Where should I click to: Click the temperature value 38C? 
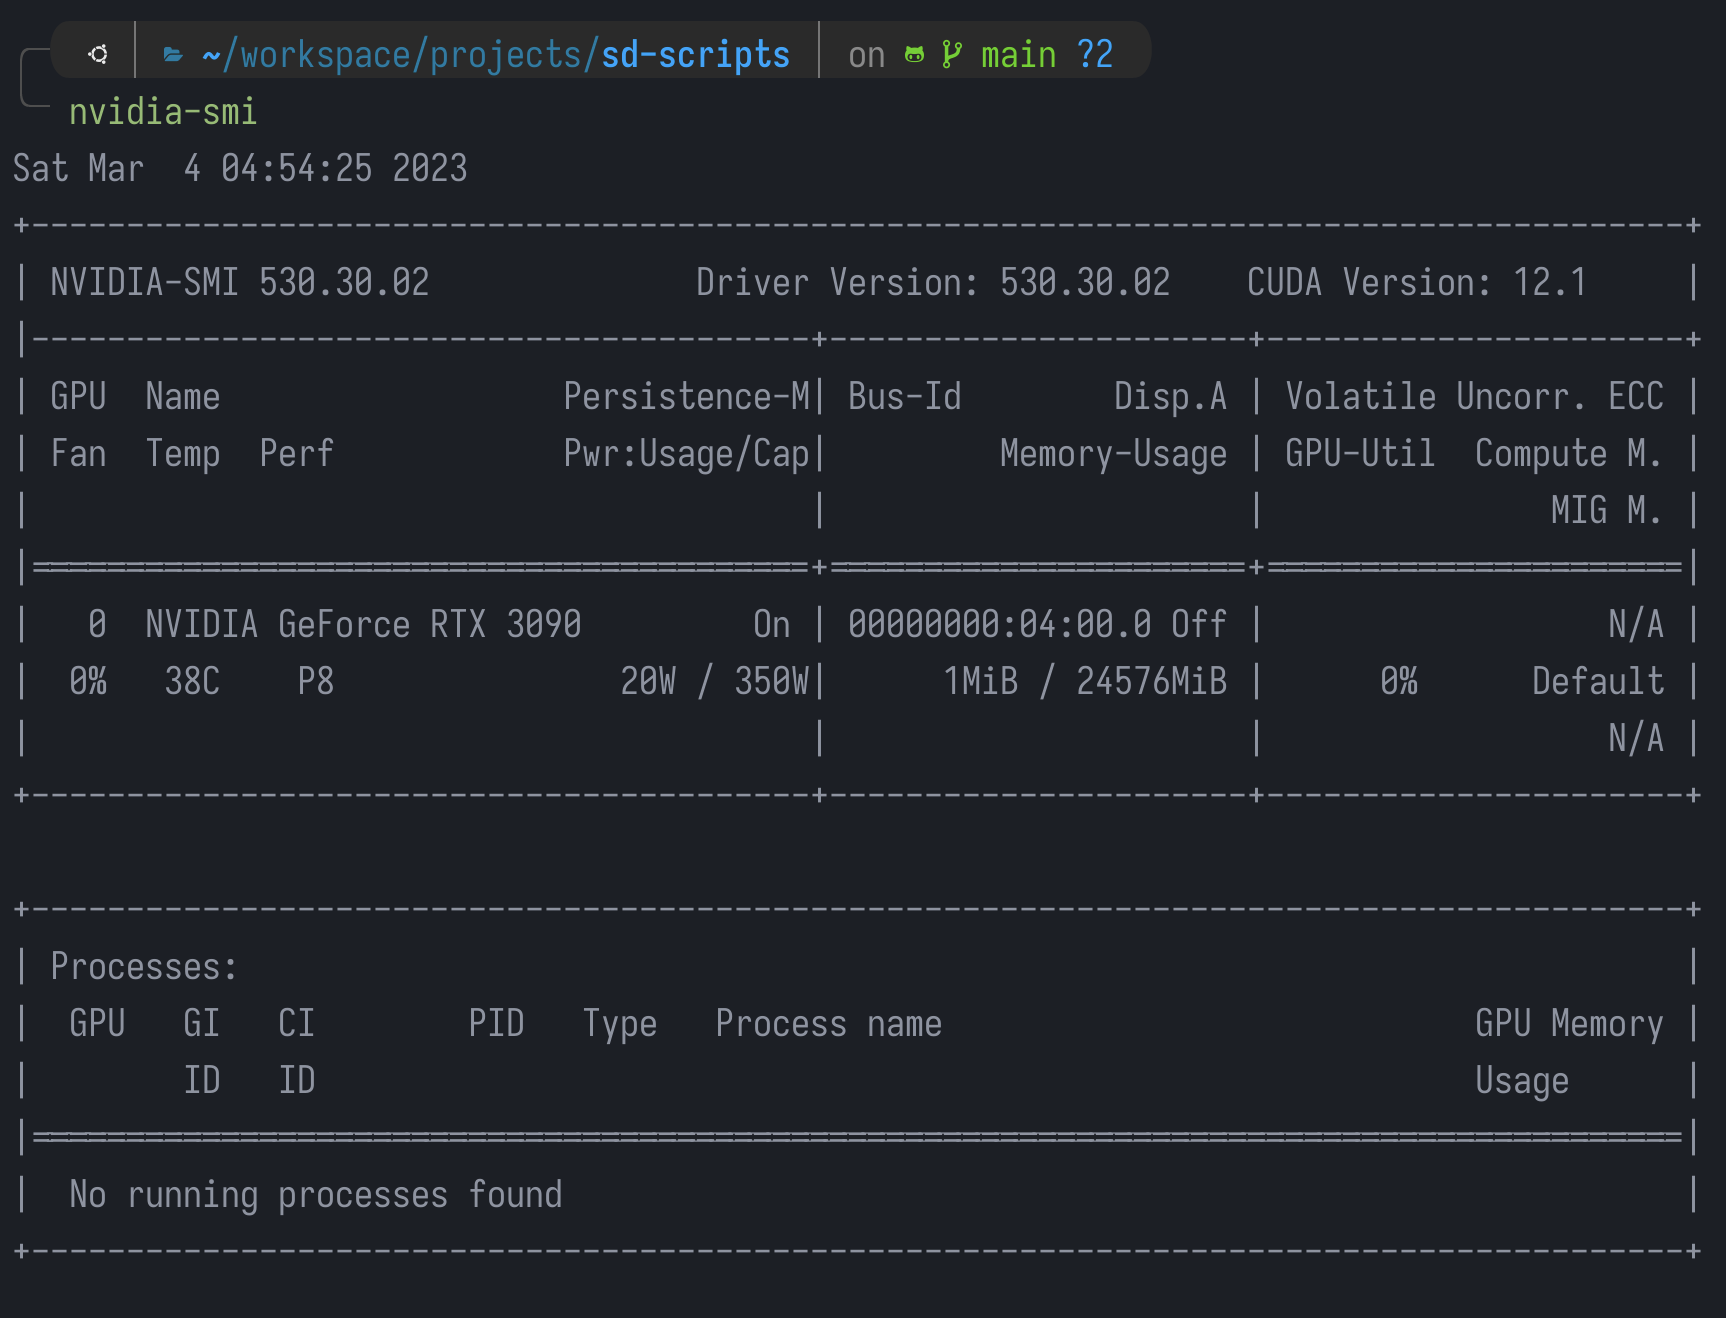coord(192,681)
